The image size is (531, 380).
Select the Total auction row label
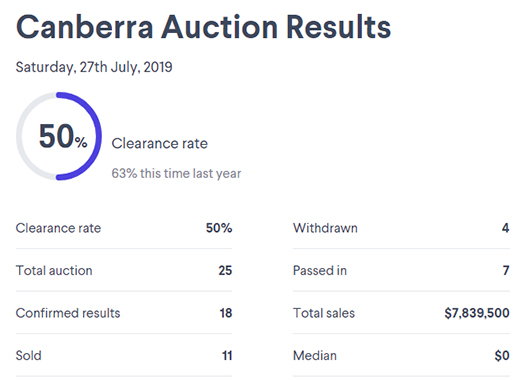pyautogui.click(x=54, y=270)
